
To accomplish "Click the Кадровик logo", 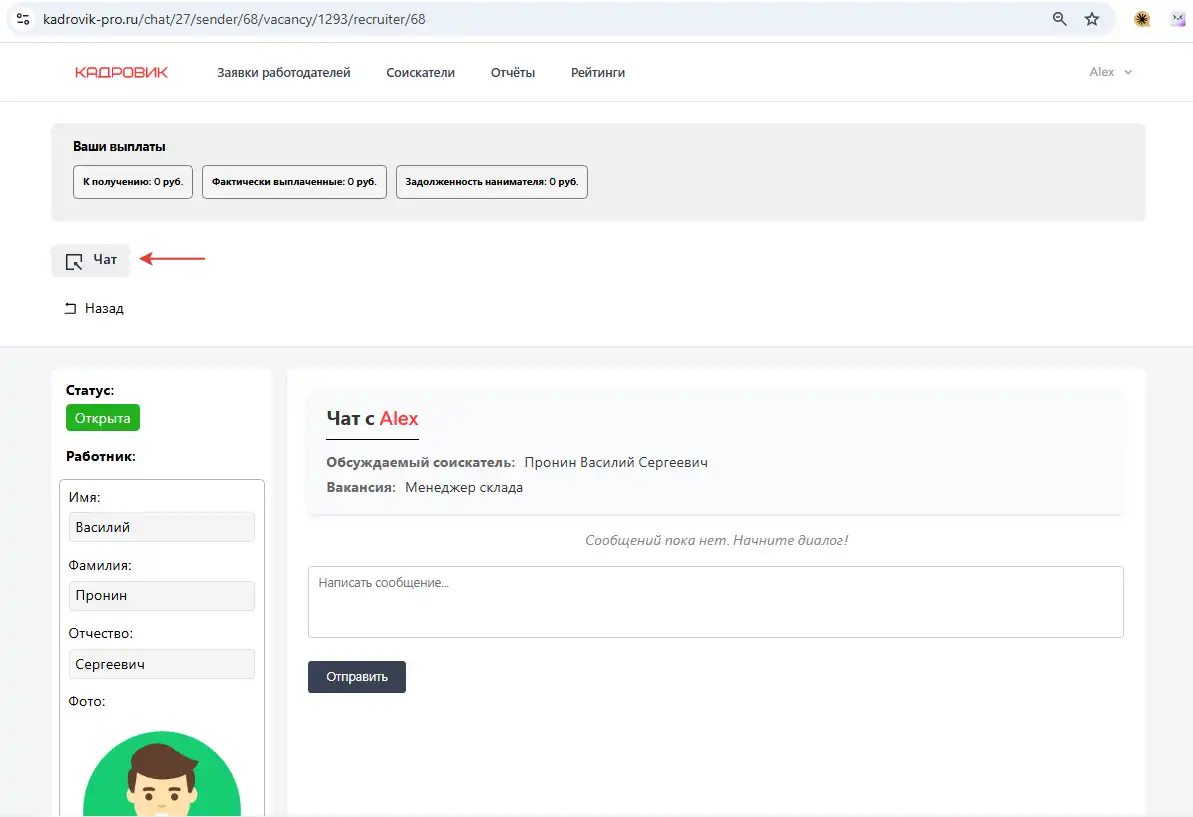I will pyautogui.click(x=121, y=72).
